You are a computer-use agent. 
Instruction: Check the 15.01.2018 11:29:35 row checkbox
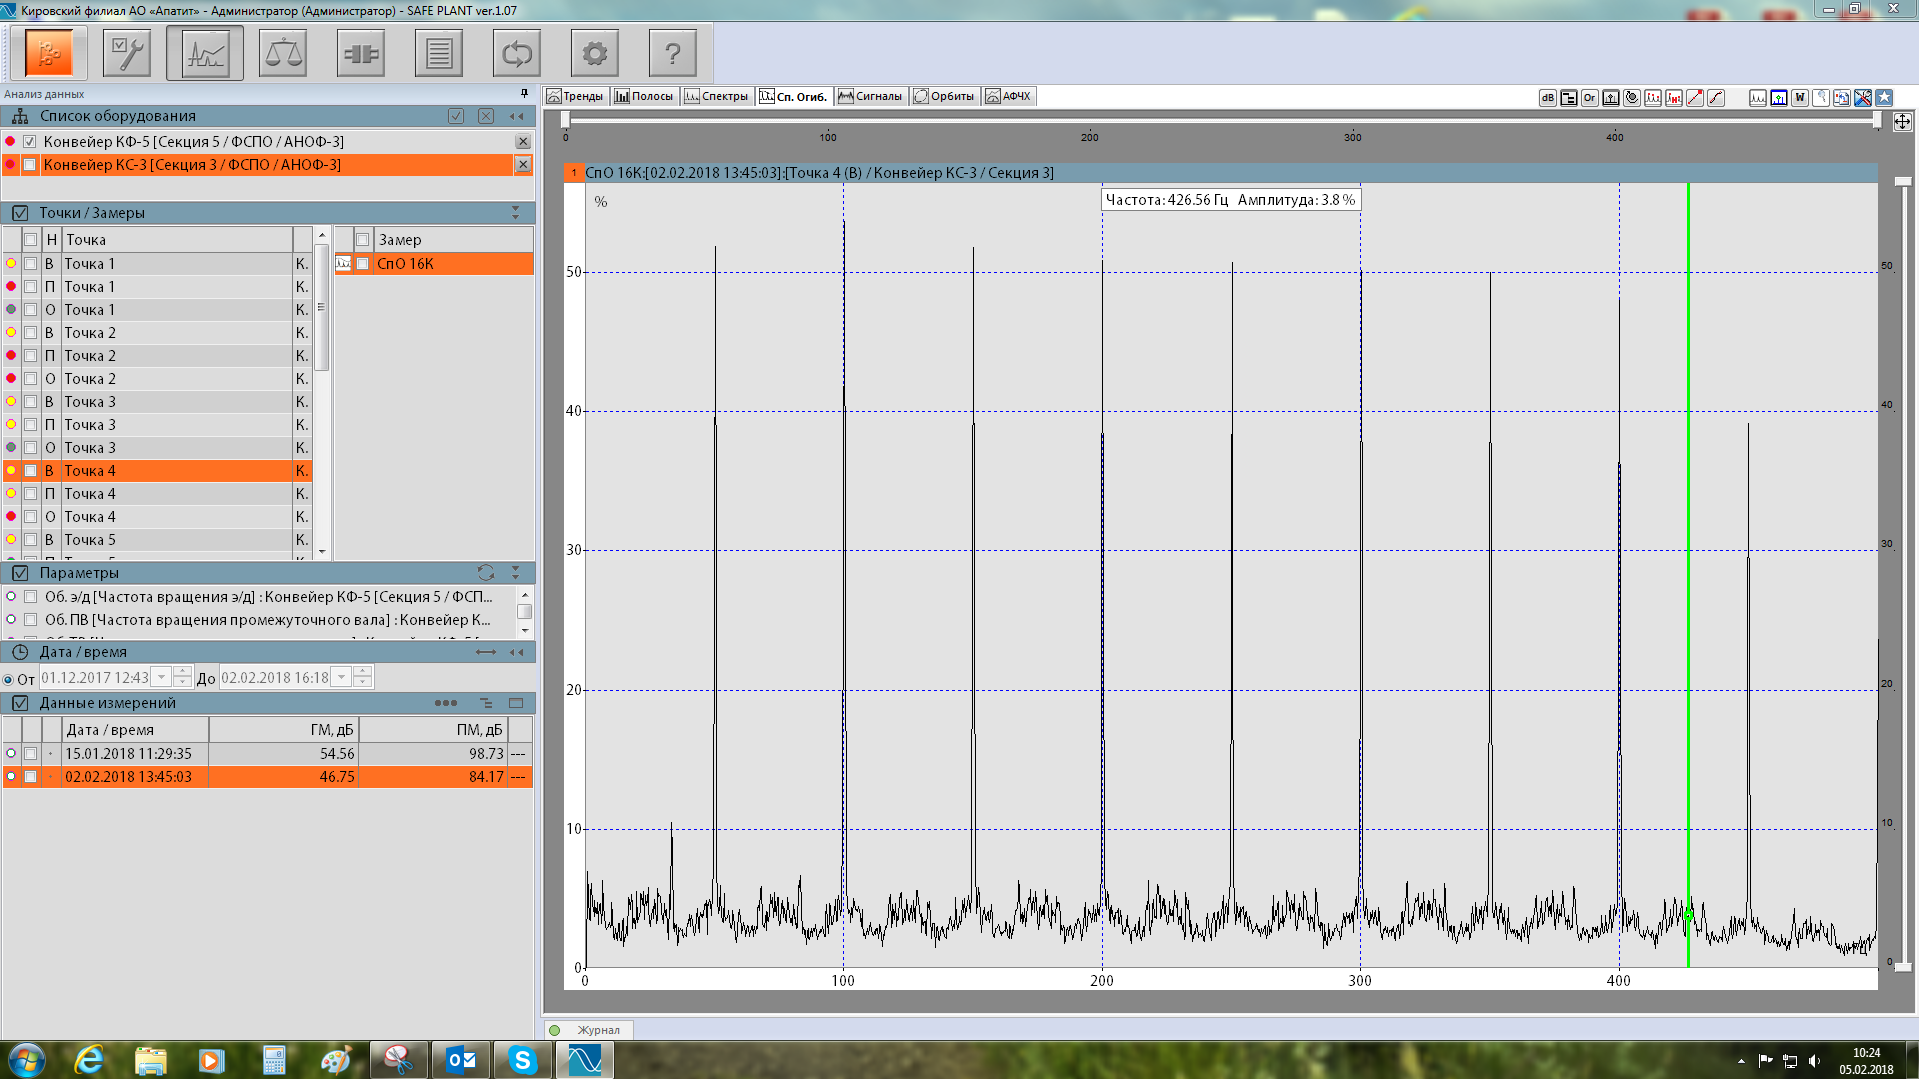31,754
